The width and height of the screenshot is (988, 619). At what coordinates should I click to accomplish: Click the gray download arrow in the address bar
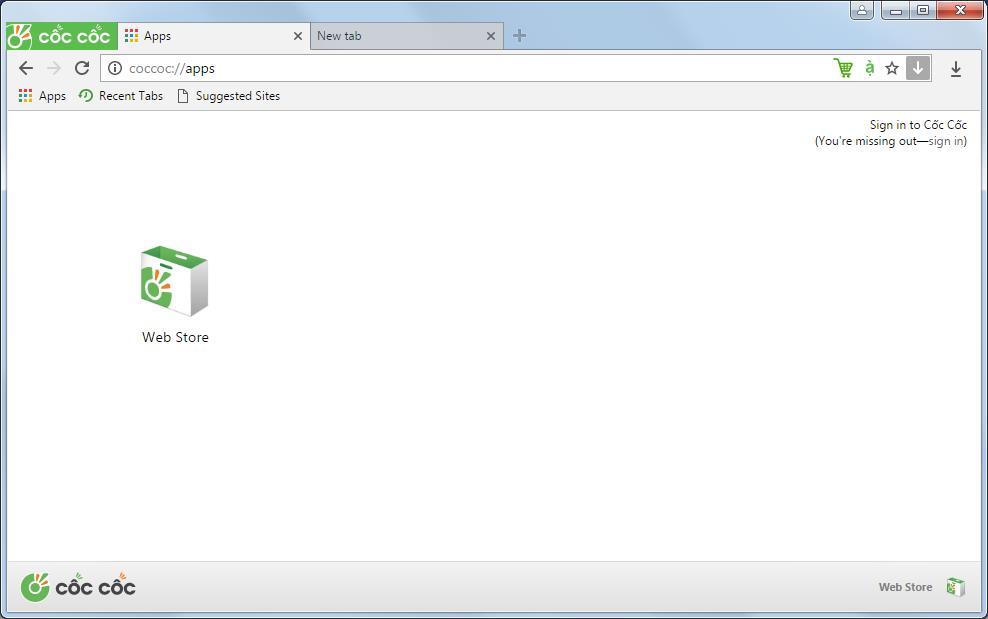point(918,68)
